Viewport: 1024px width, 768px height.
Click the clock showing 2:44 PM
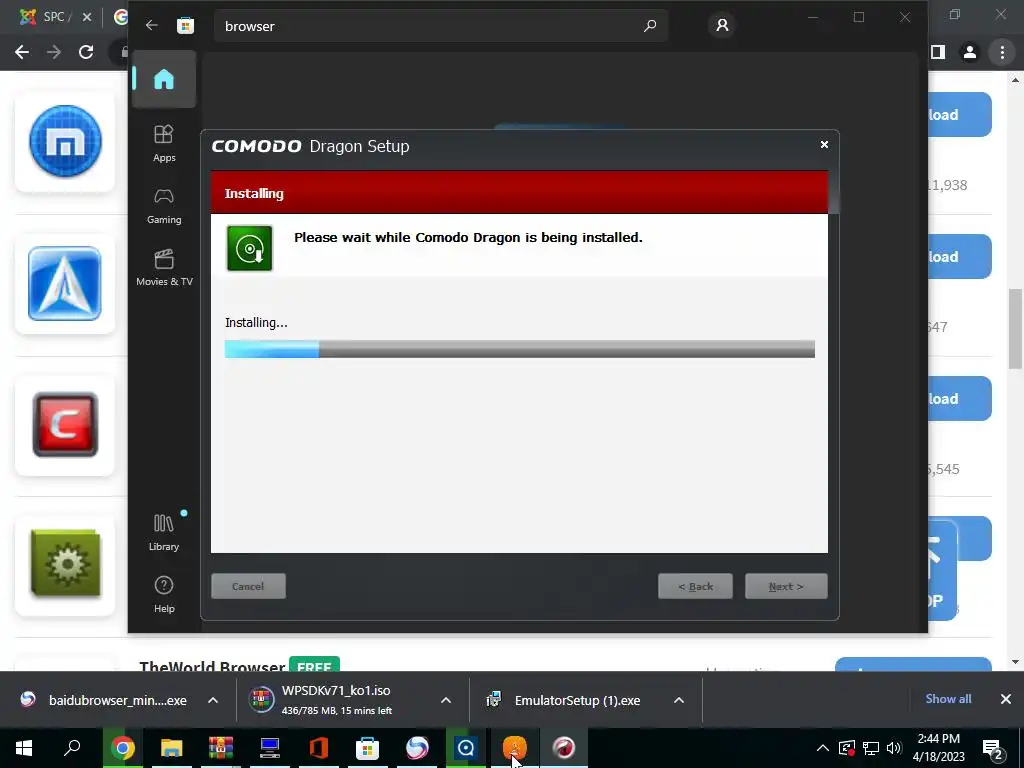[x=938, y=748]
